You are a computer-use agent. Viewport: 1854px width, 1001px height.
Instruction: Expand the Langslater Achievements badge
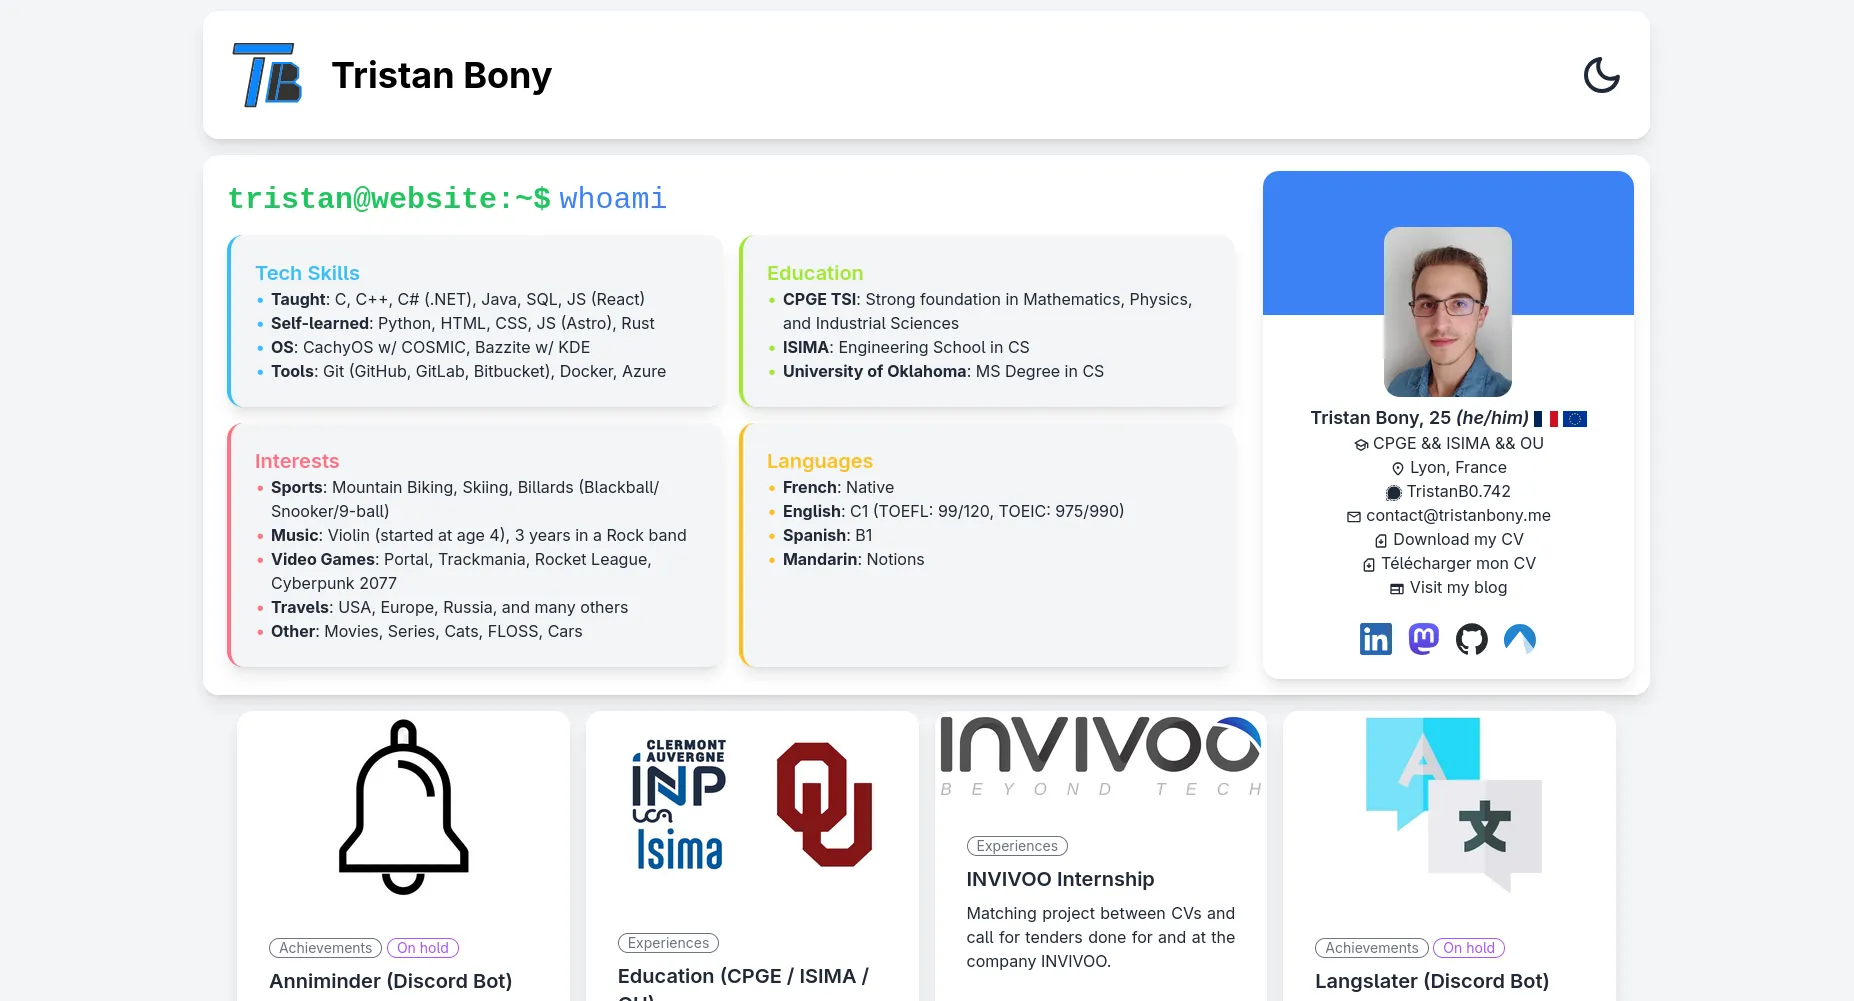tap(1371, 947)
